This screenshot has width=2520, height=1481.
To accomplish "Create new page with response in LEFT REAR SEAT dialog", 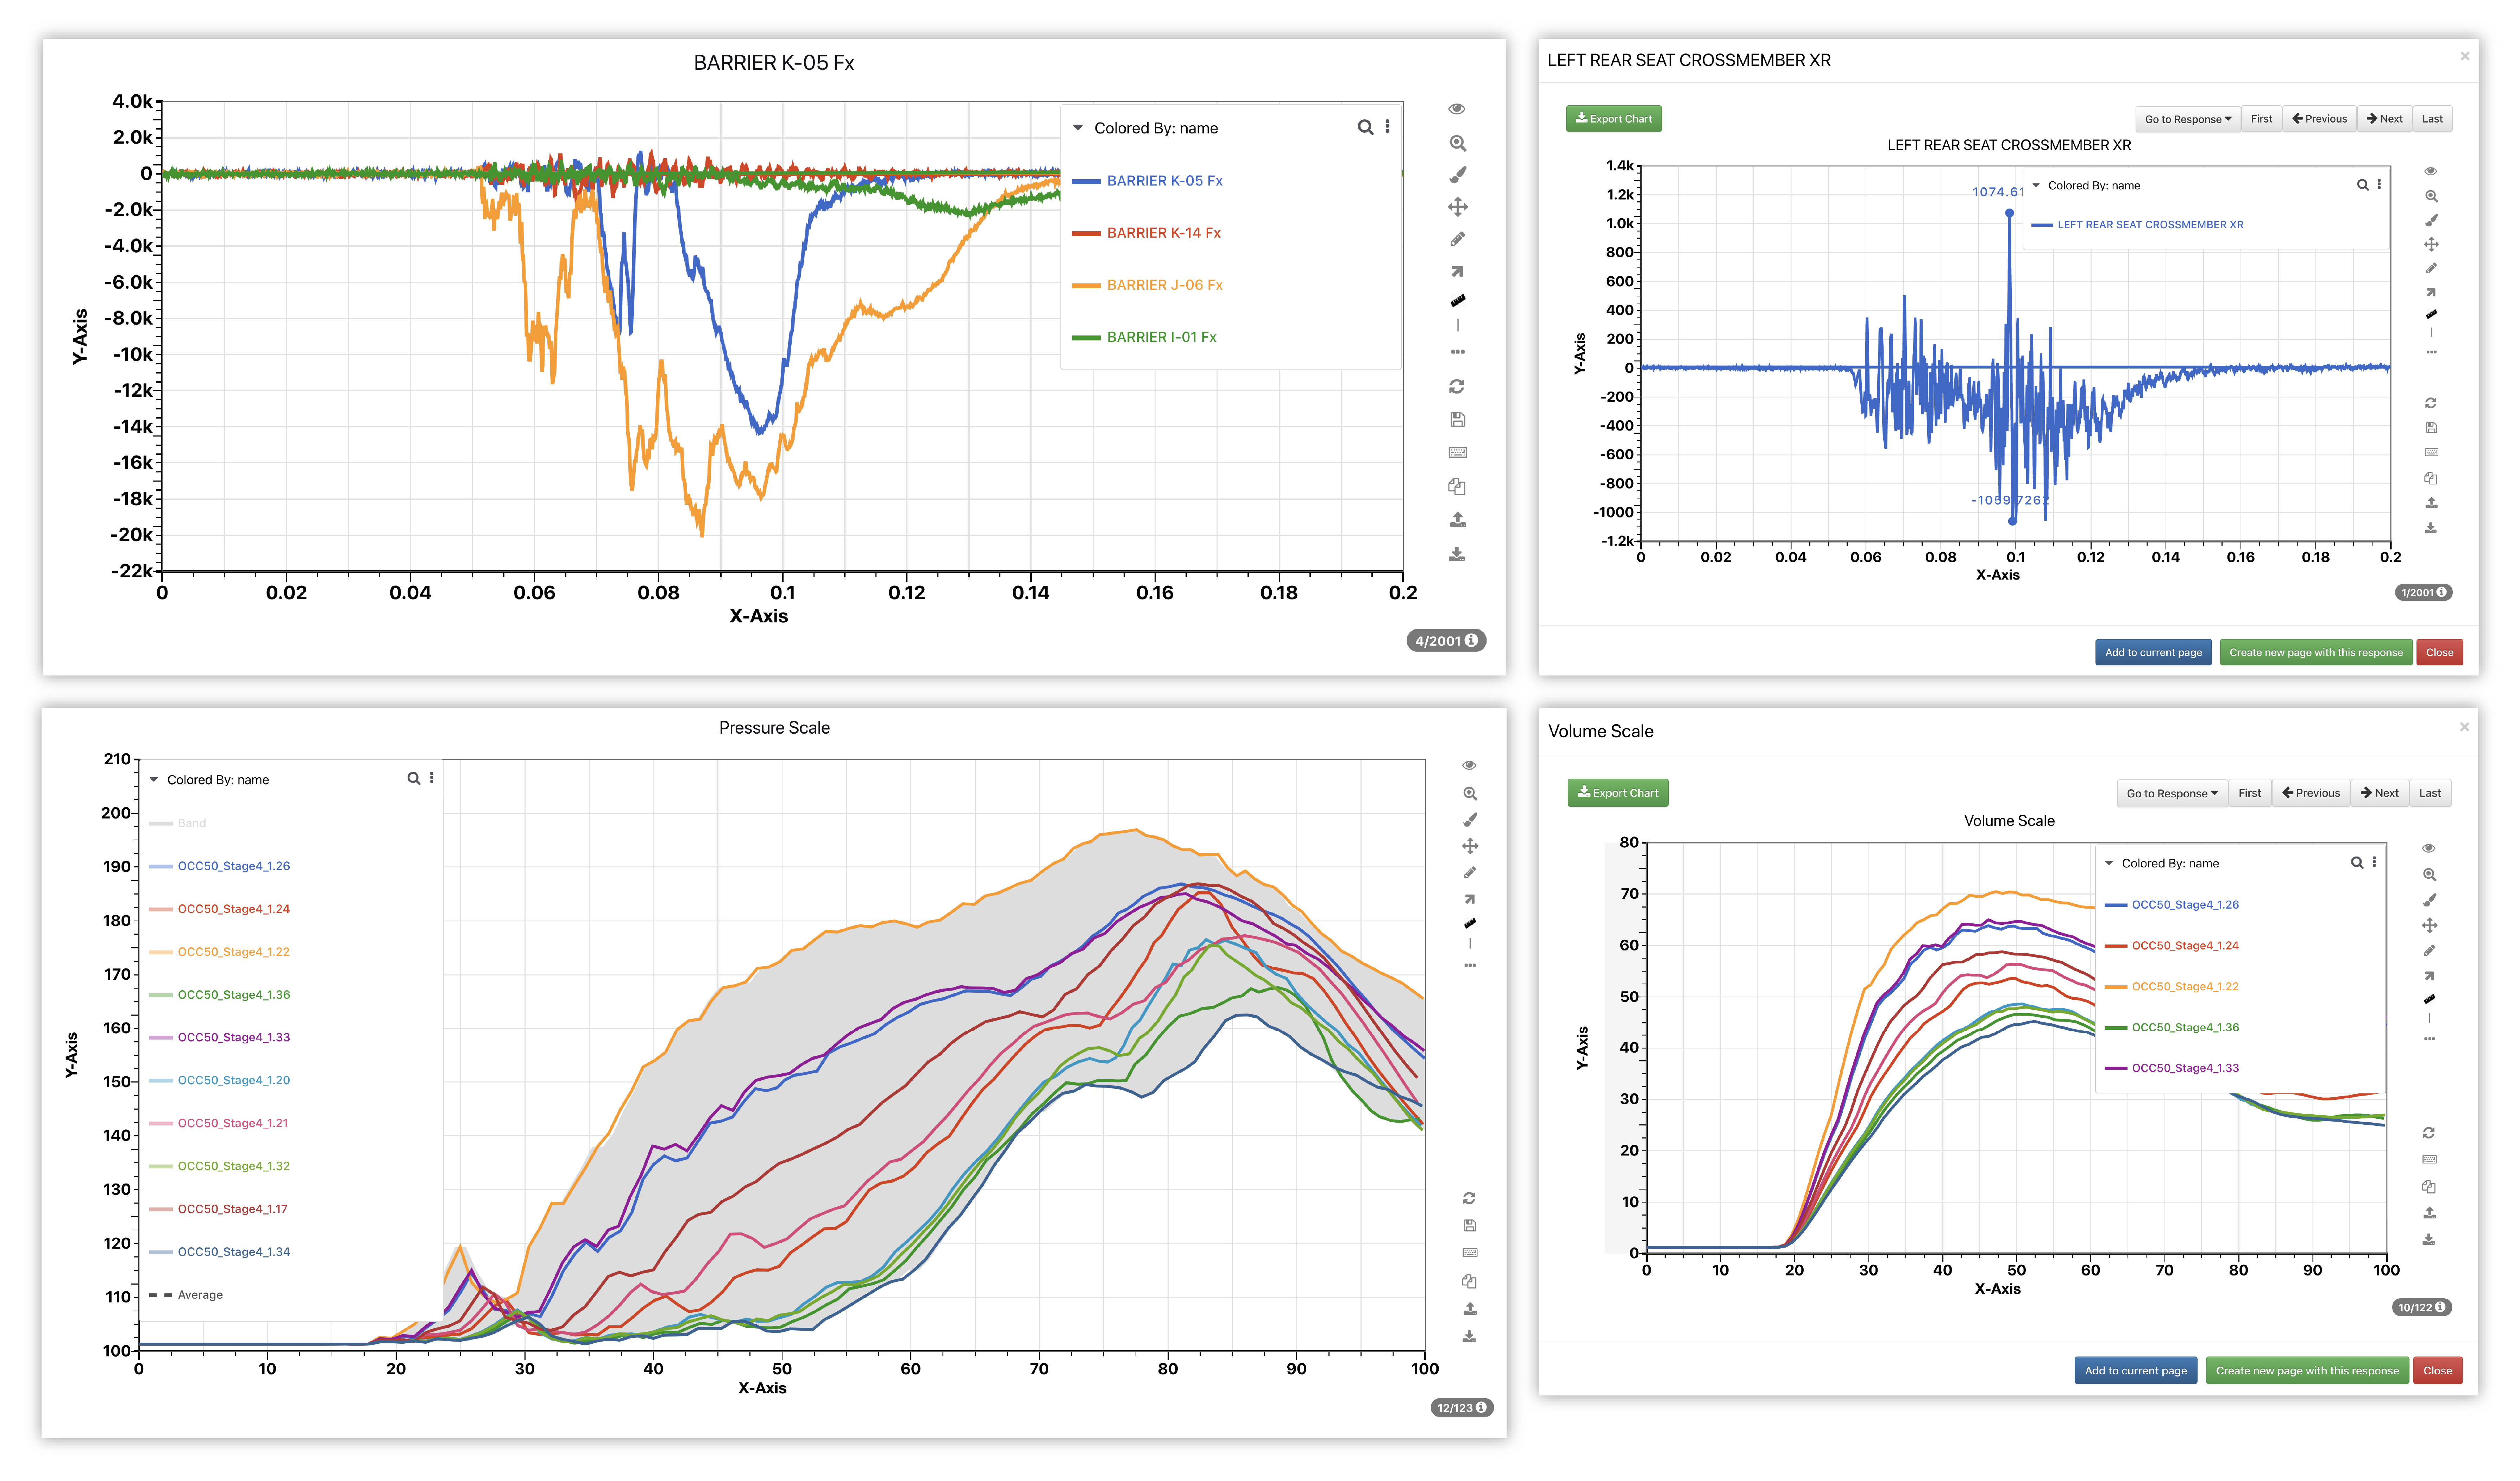I will (2315, 652).
